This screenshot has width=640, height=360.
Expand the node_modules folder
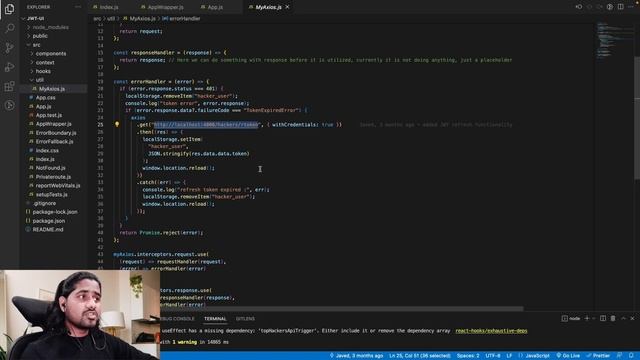[x=50, y=27]
